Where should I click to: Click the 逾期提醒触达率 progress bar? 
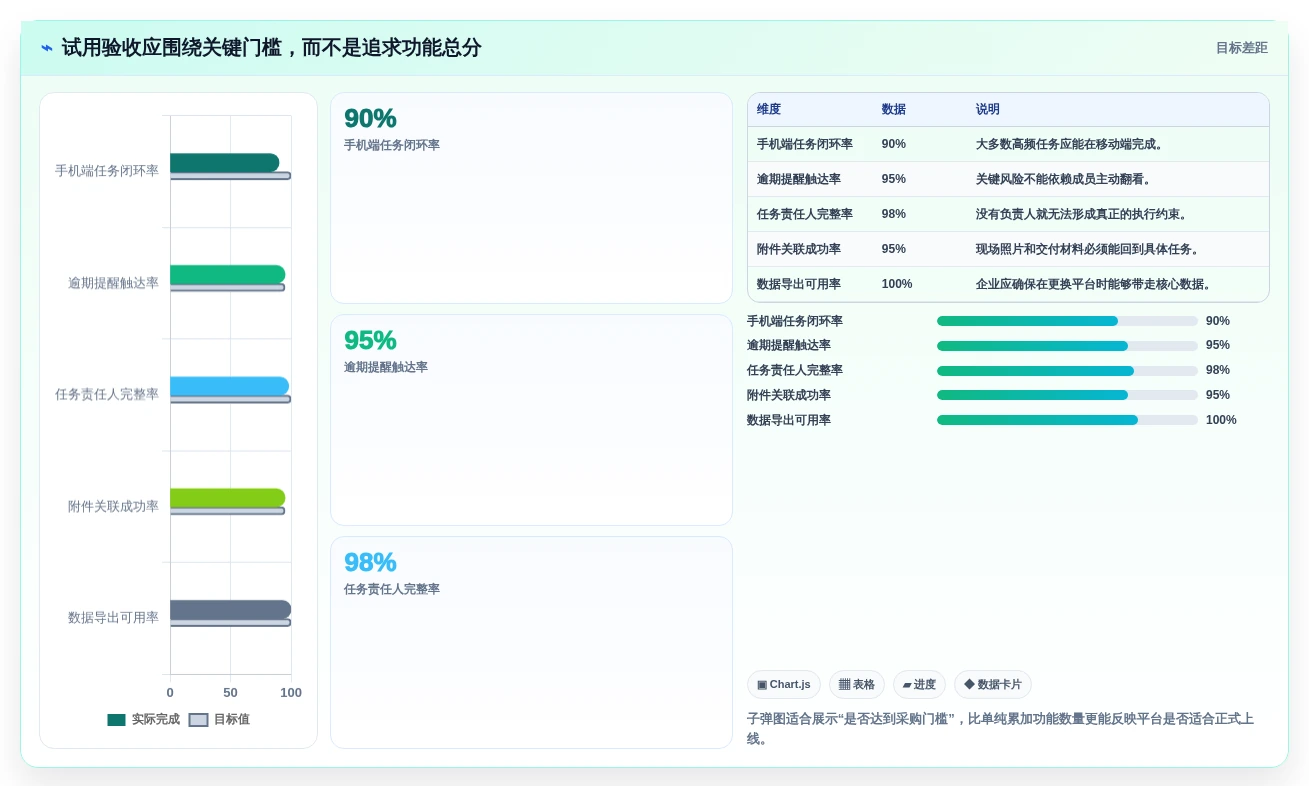point(1067,346)
